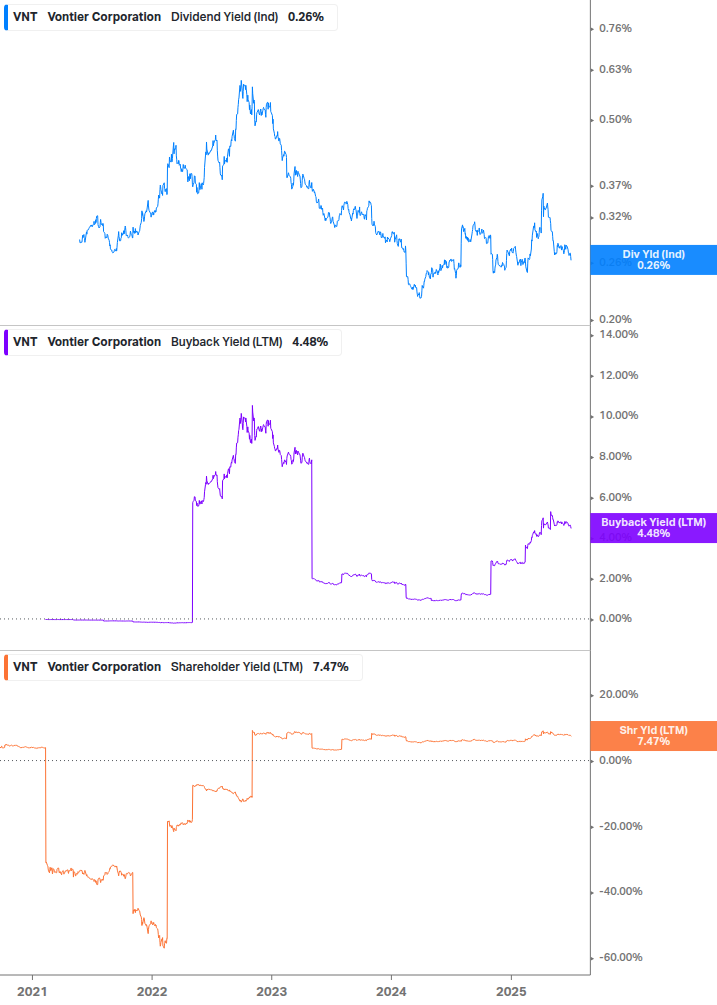Click the 0.63% dividend yield axis label
Viewport: 717px width, 1005px height.
point(615,69)
